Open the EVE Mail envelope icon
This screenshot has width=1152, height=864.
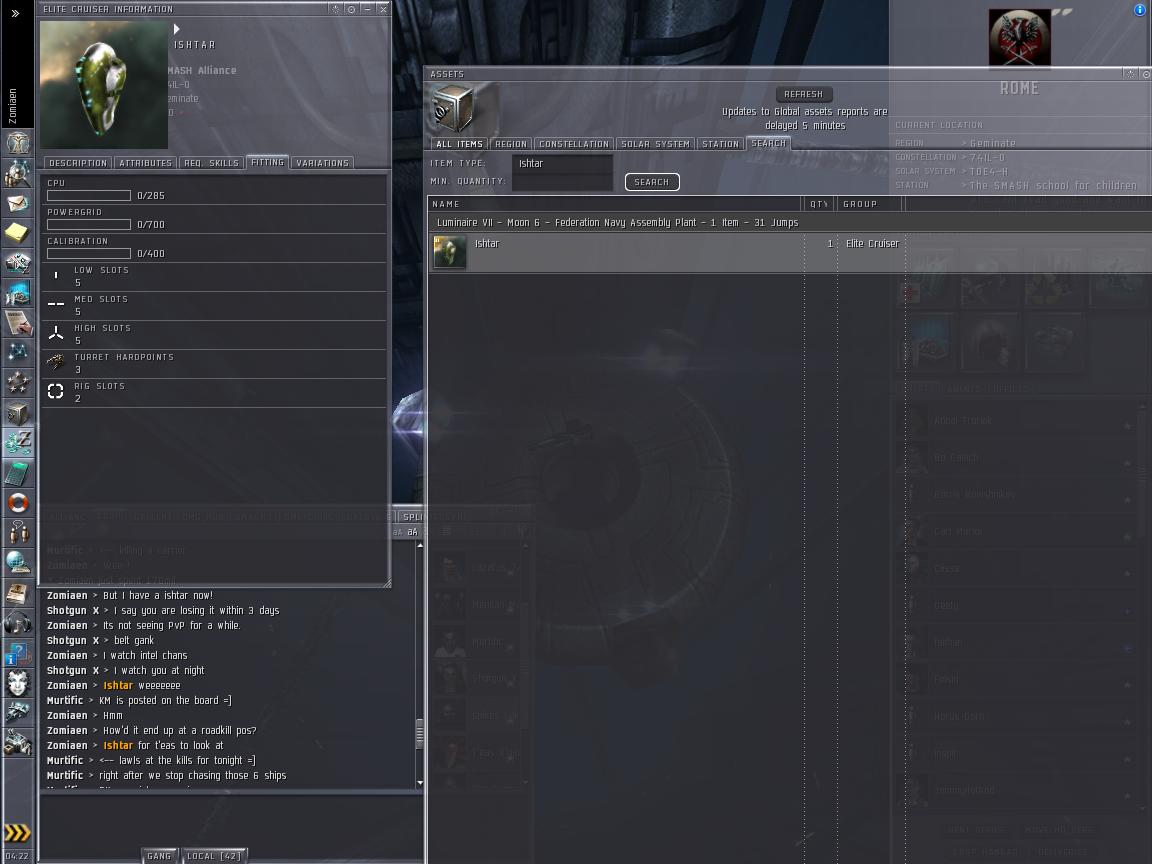pos(18,203)
